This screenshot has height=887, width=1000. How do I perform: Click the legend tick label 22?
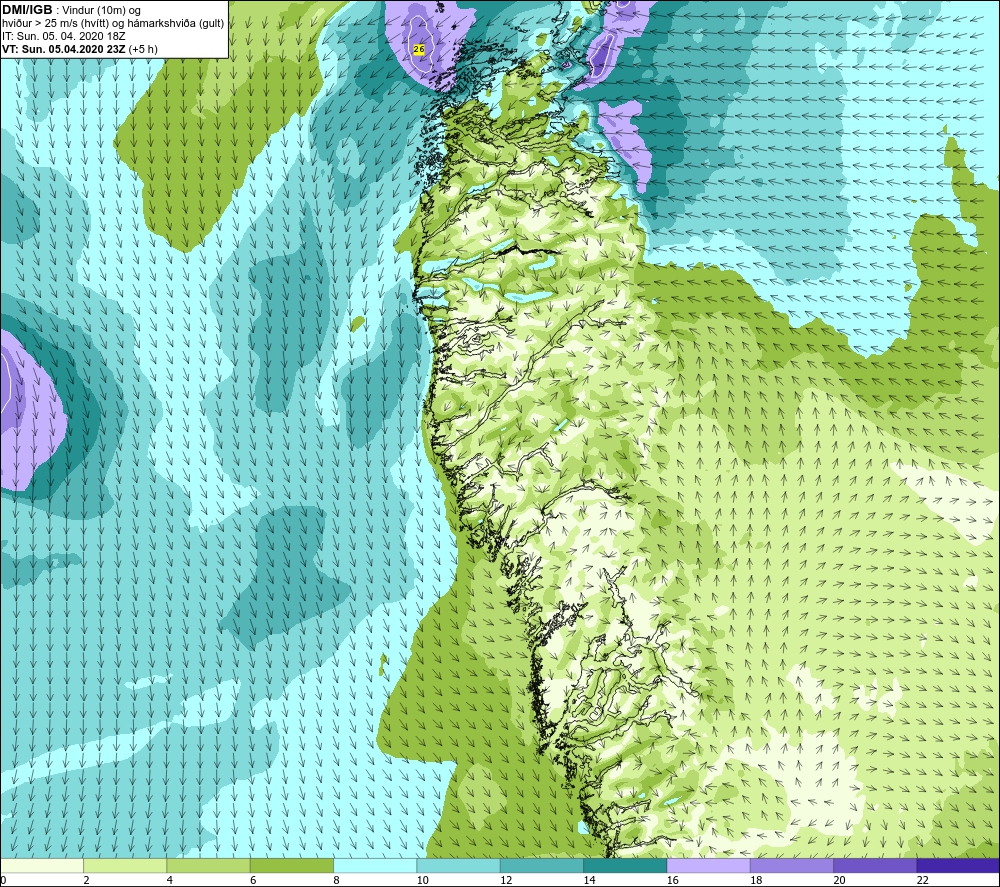(923, 880)
